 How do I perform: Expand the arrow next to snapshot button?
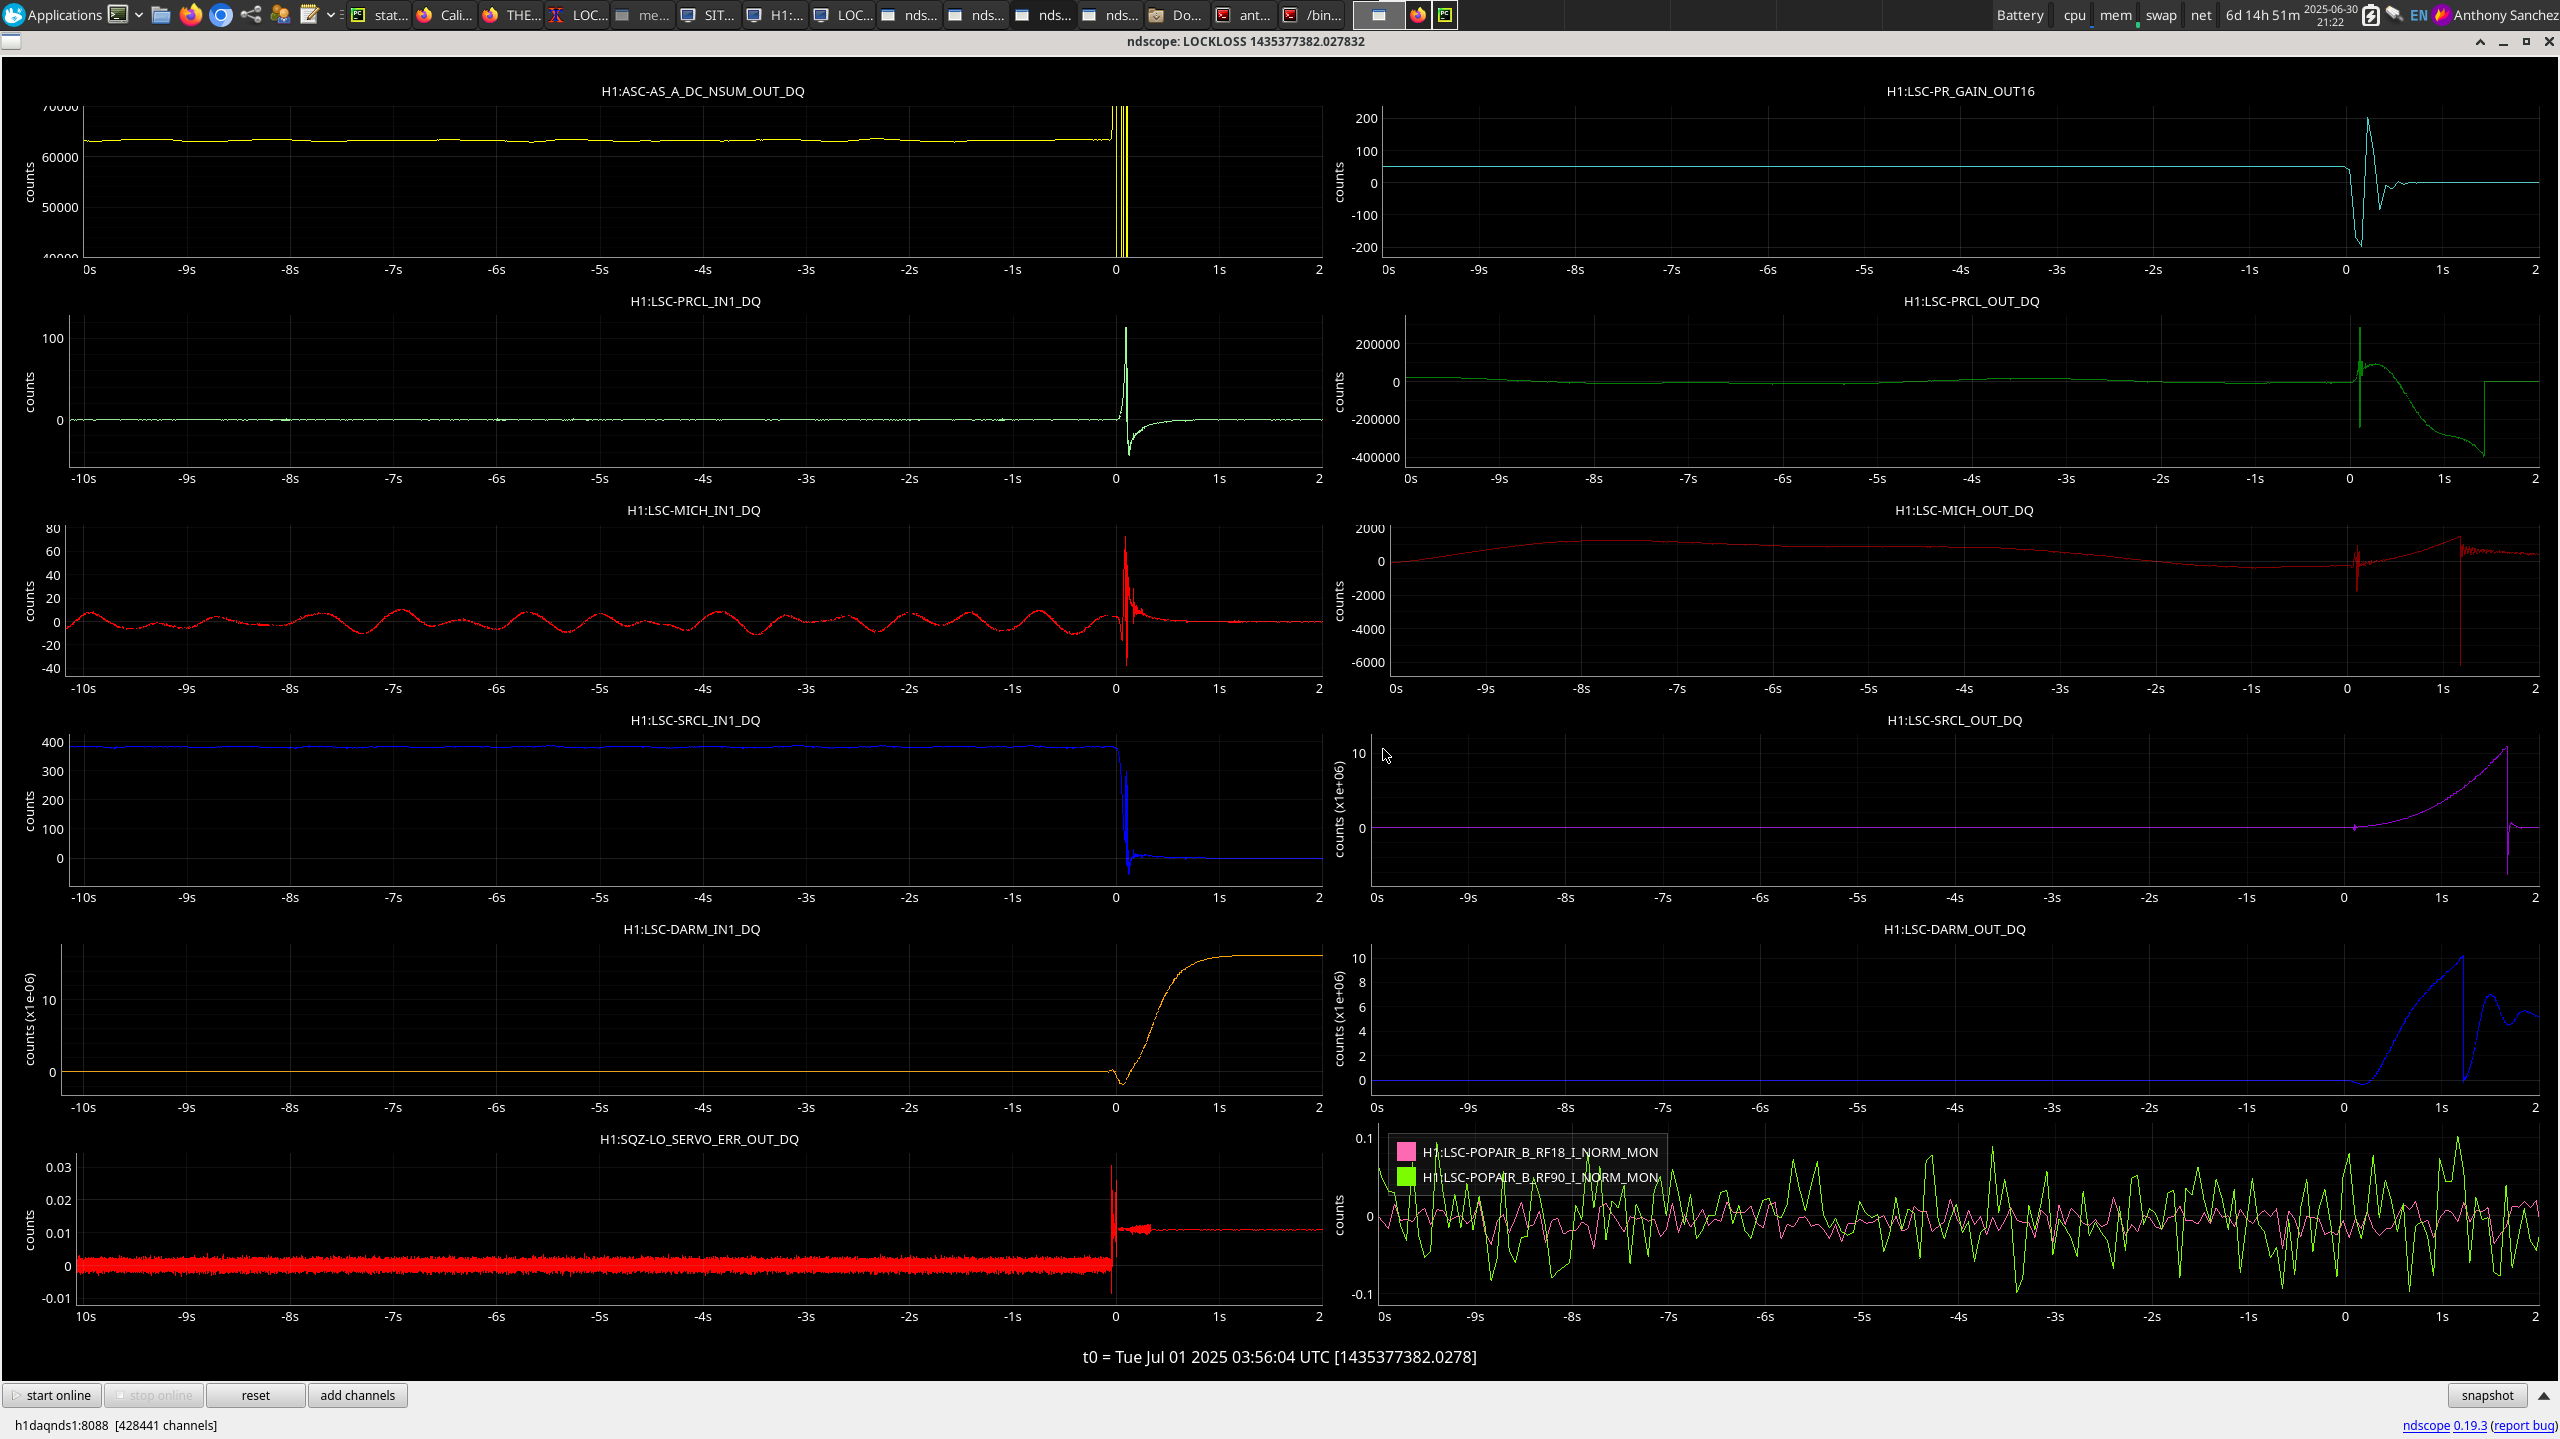pyautogui.click(x=2544, y=1395)
